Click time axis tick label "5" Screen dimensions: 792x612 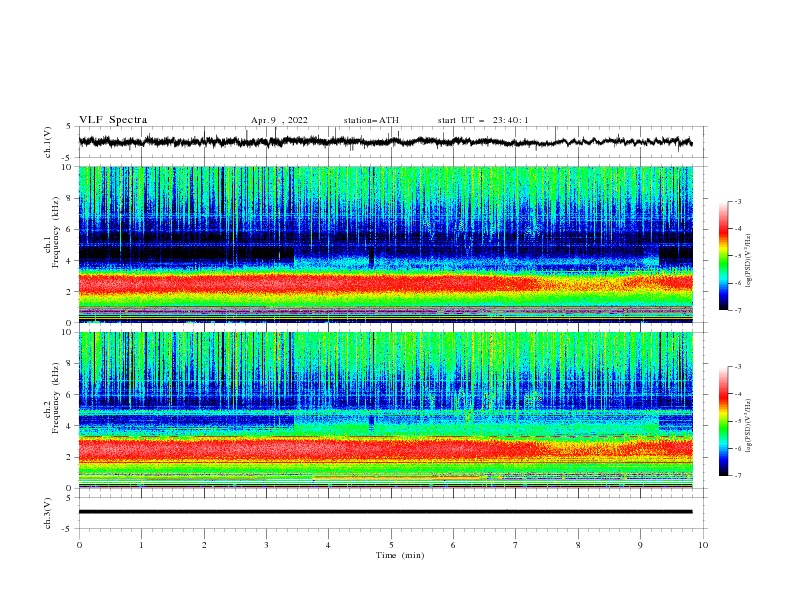391,545
